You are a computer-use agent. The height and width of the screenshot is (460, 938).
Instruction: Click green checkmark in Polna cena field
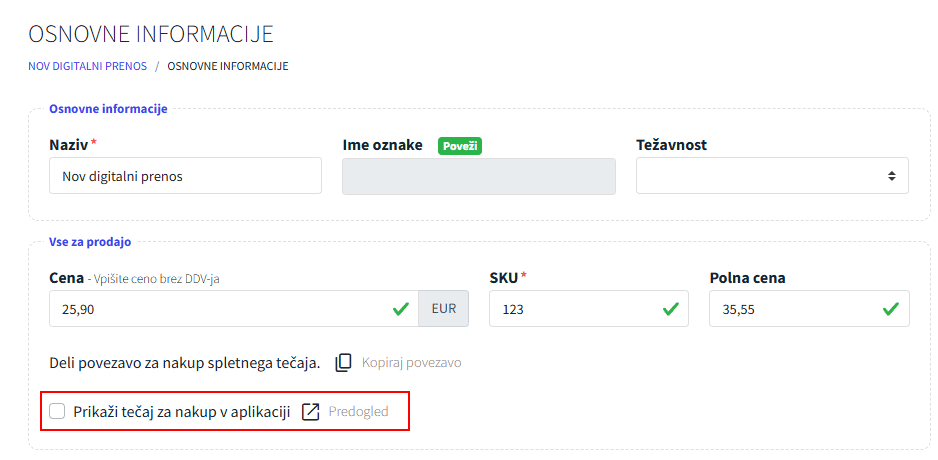pyautogui.click(x=890, y=309)
